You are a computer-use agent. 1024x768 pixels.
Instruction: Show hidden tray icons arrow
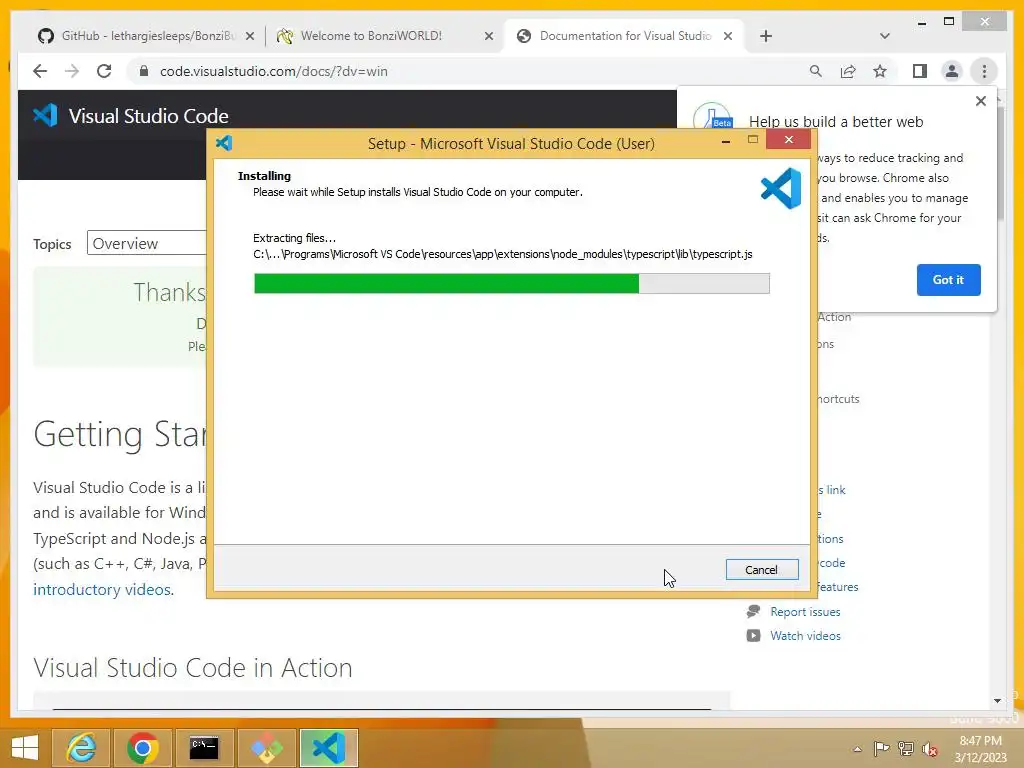(857, 749)
